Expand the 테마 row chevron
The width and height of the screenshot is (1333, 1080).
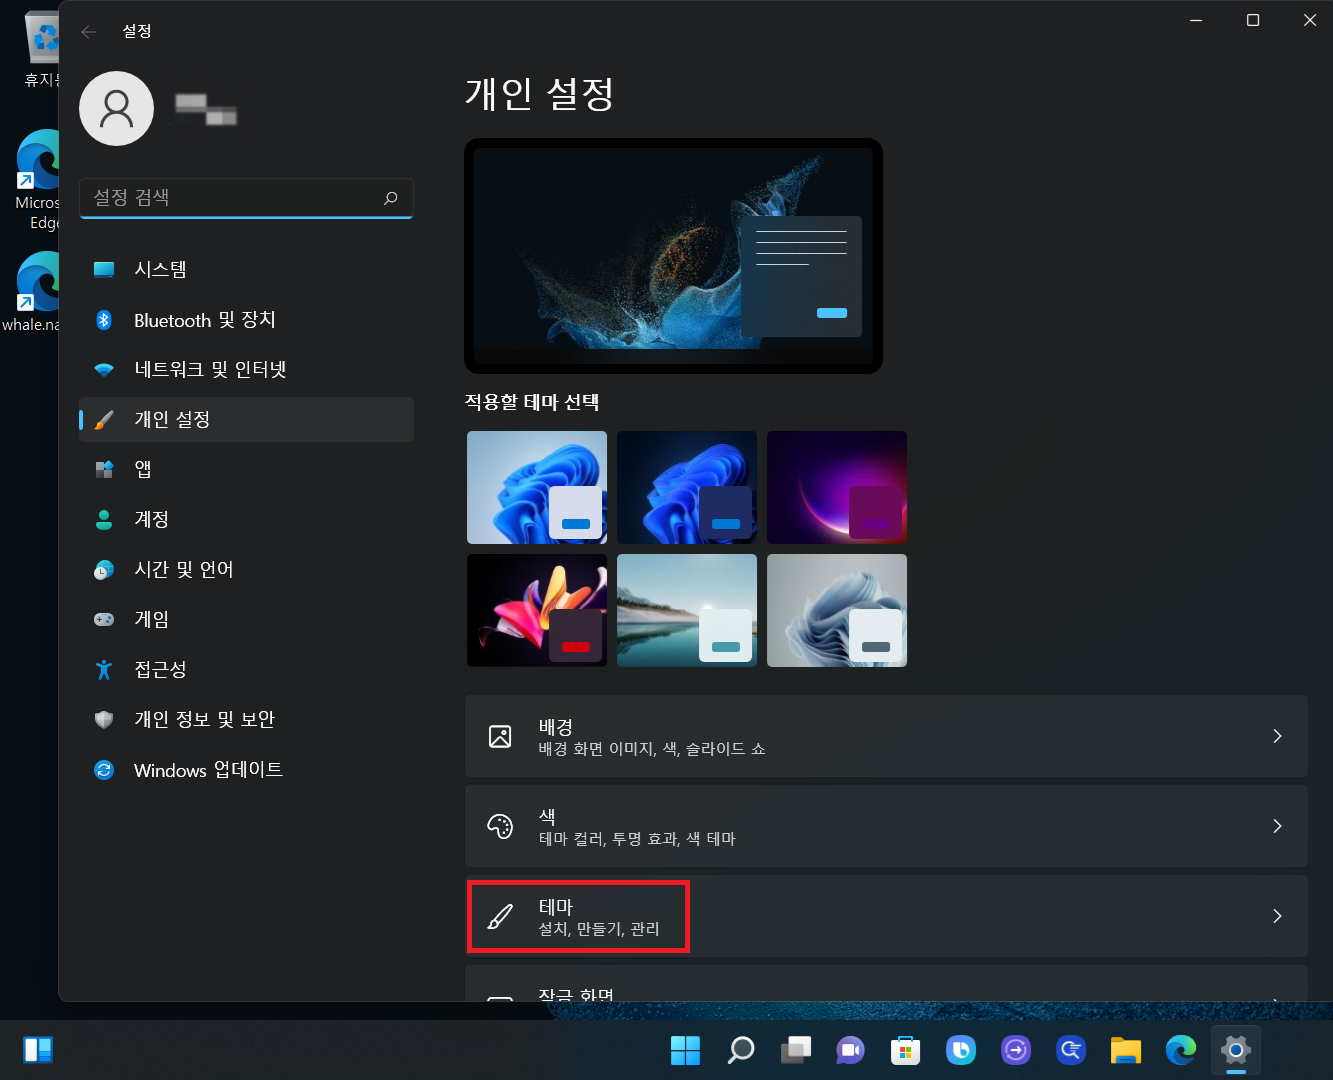coord(1277,916)
